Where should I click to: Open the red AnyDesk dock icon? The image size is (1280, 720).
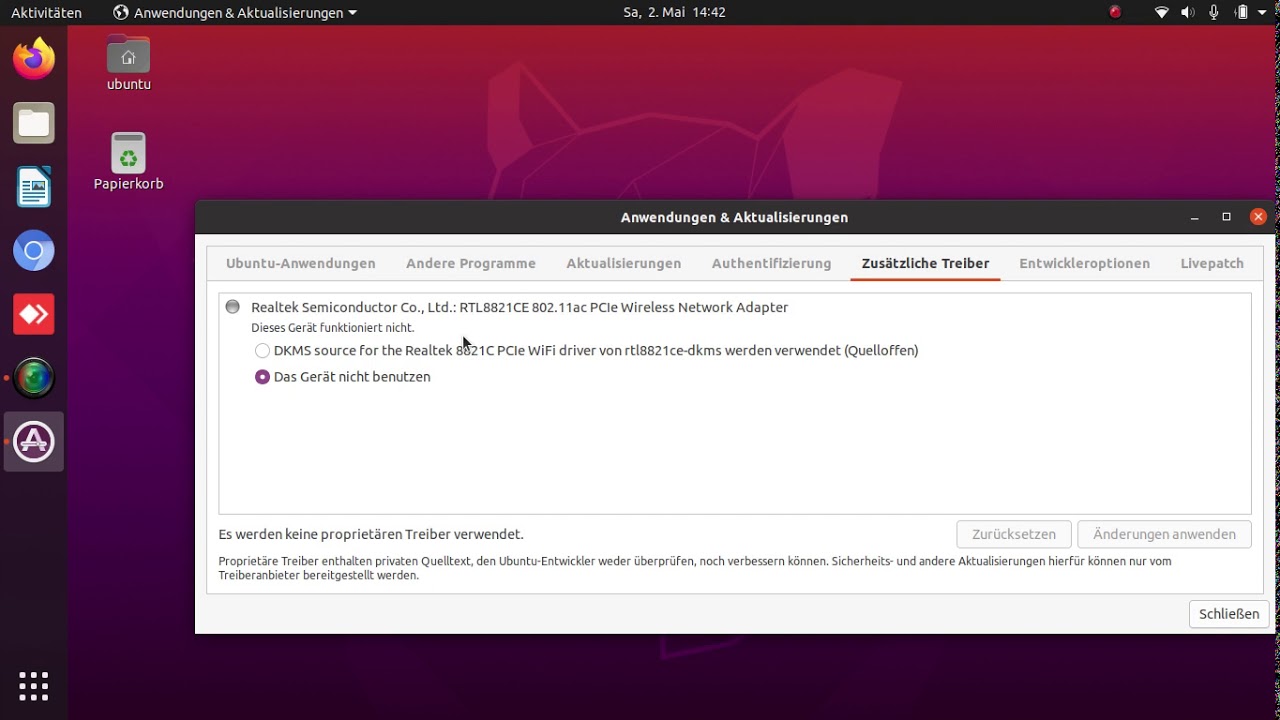[34, 314]
